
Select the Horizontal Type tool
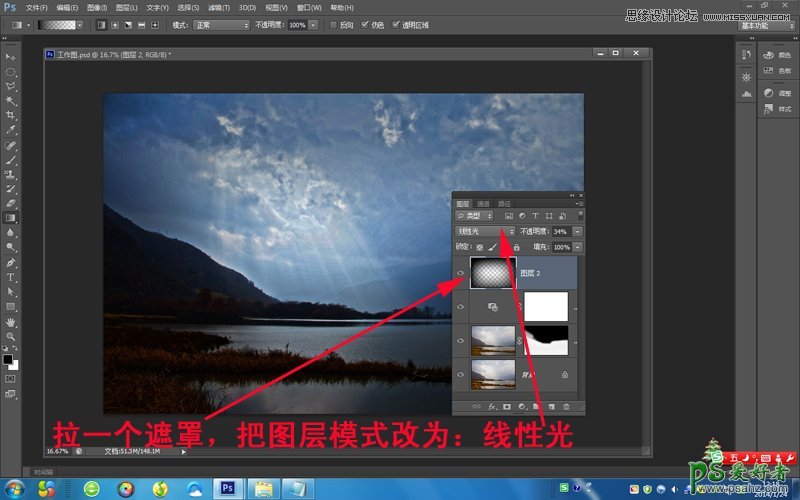(11, 277)
